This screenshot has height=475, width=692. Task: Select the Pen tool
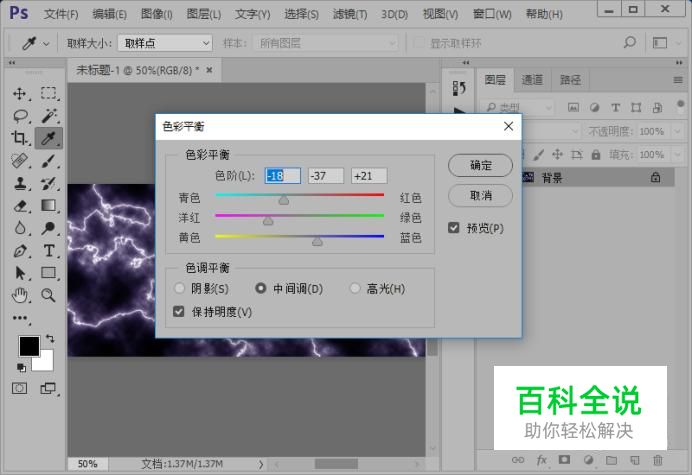[20, 251]
